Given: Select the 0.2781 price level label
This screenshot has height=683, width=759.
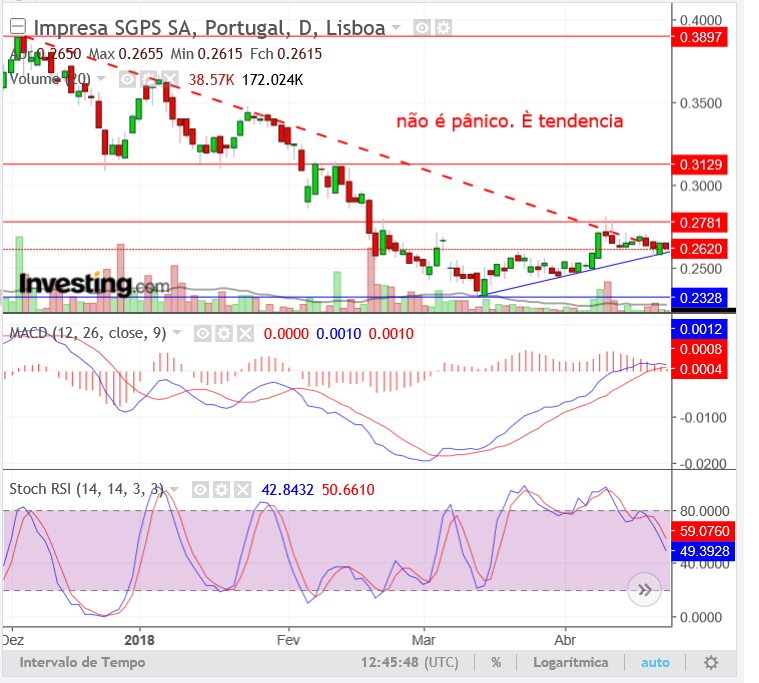Looking at the screenshot, I should tap(699, 223).
